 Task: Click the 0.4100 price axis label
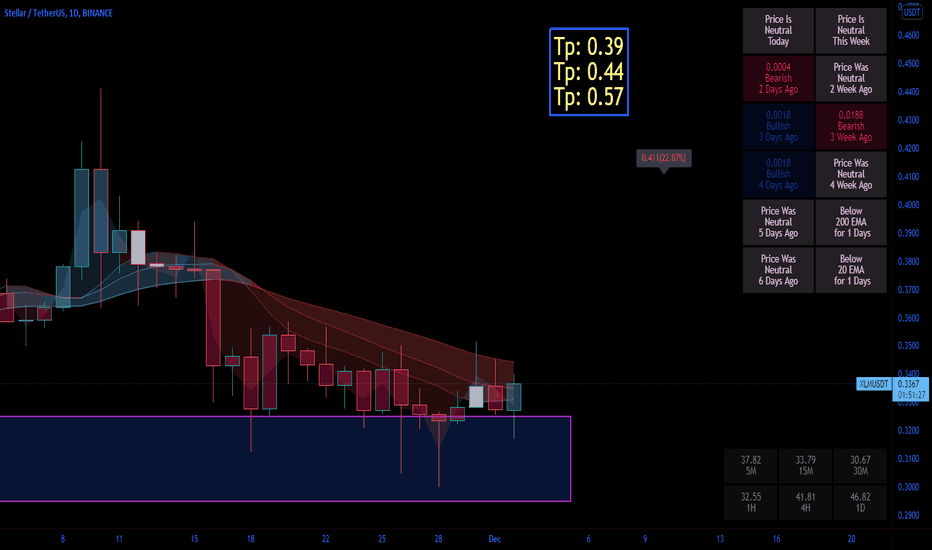pos(908,177)
